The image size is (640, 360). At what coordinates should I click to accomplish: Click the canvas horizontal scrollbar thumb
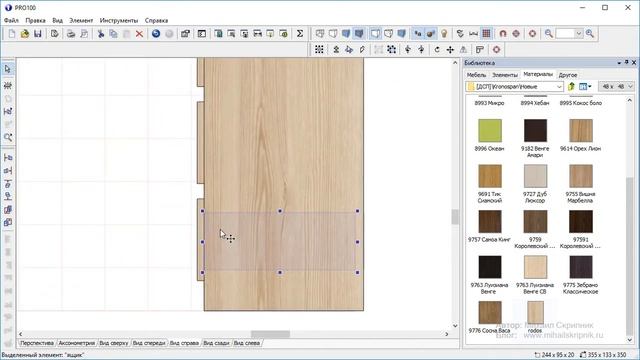coord(270,334)
